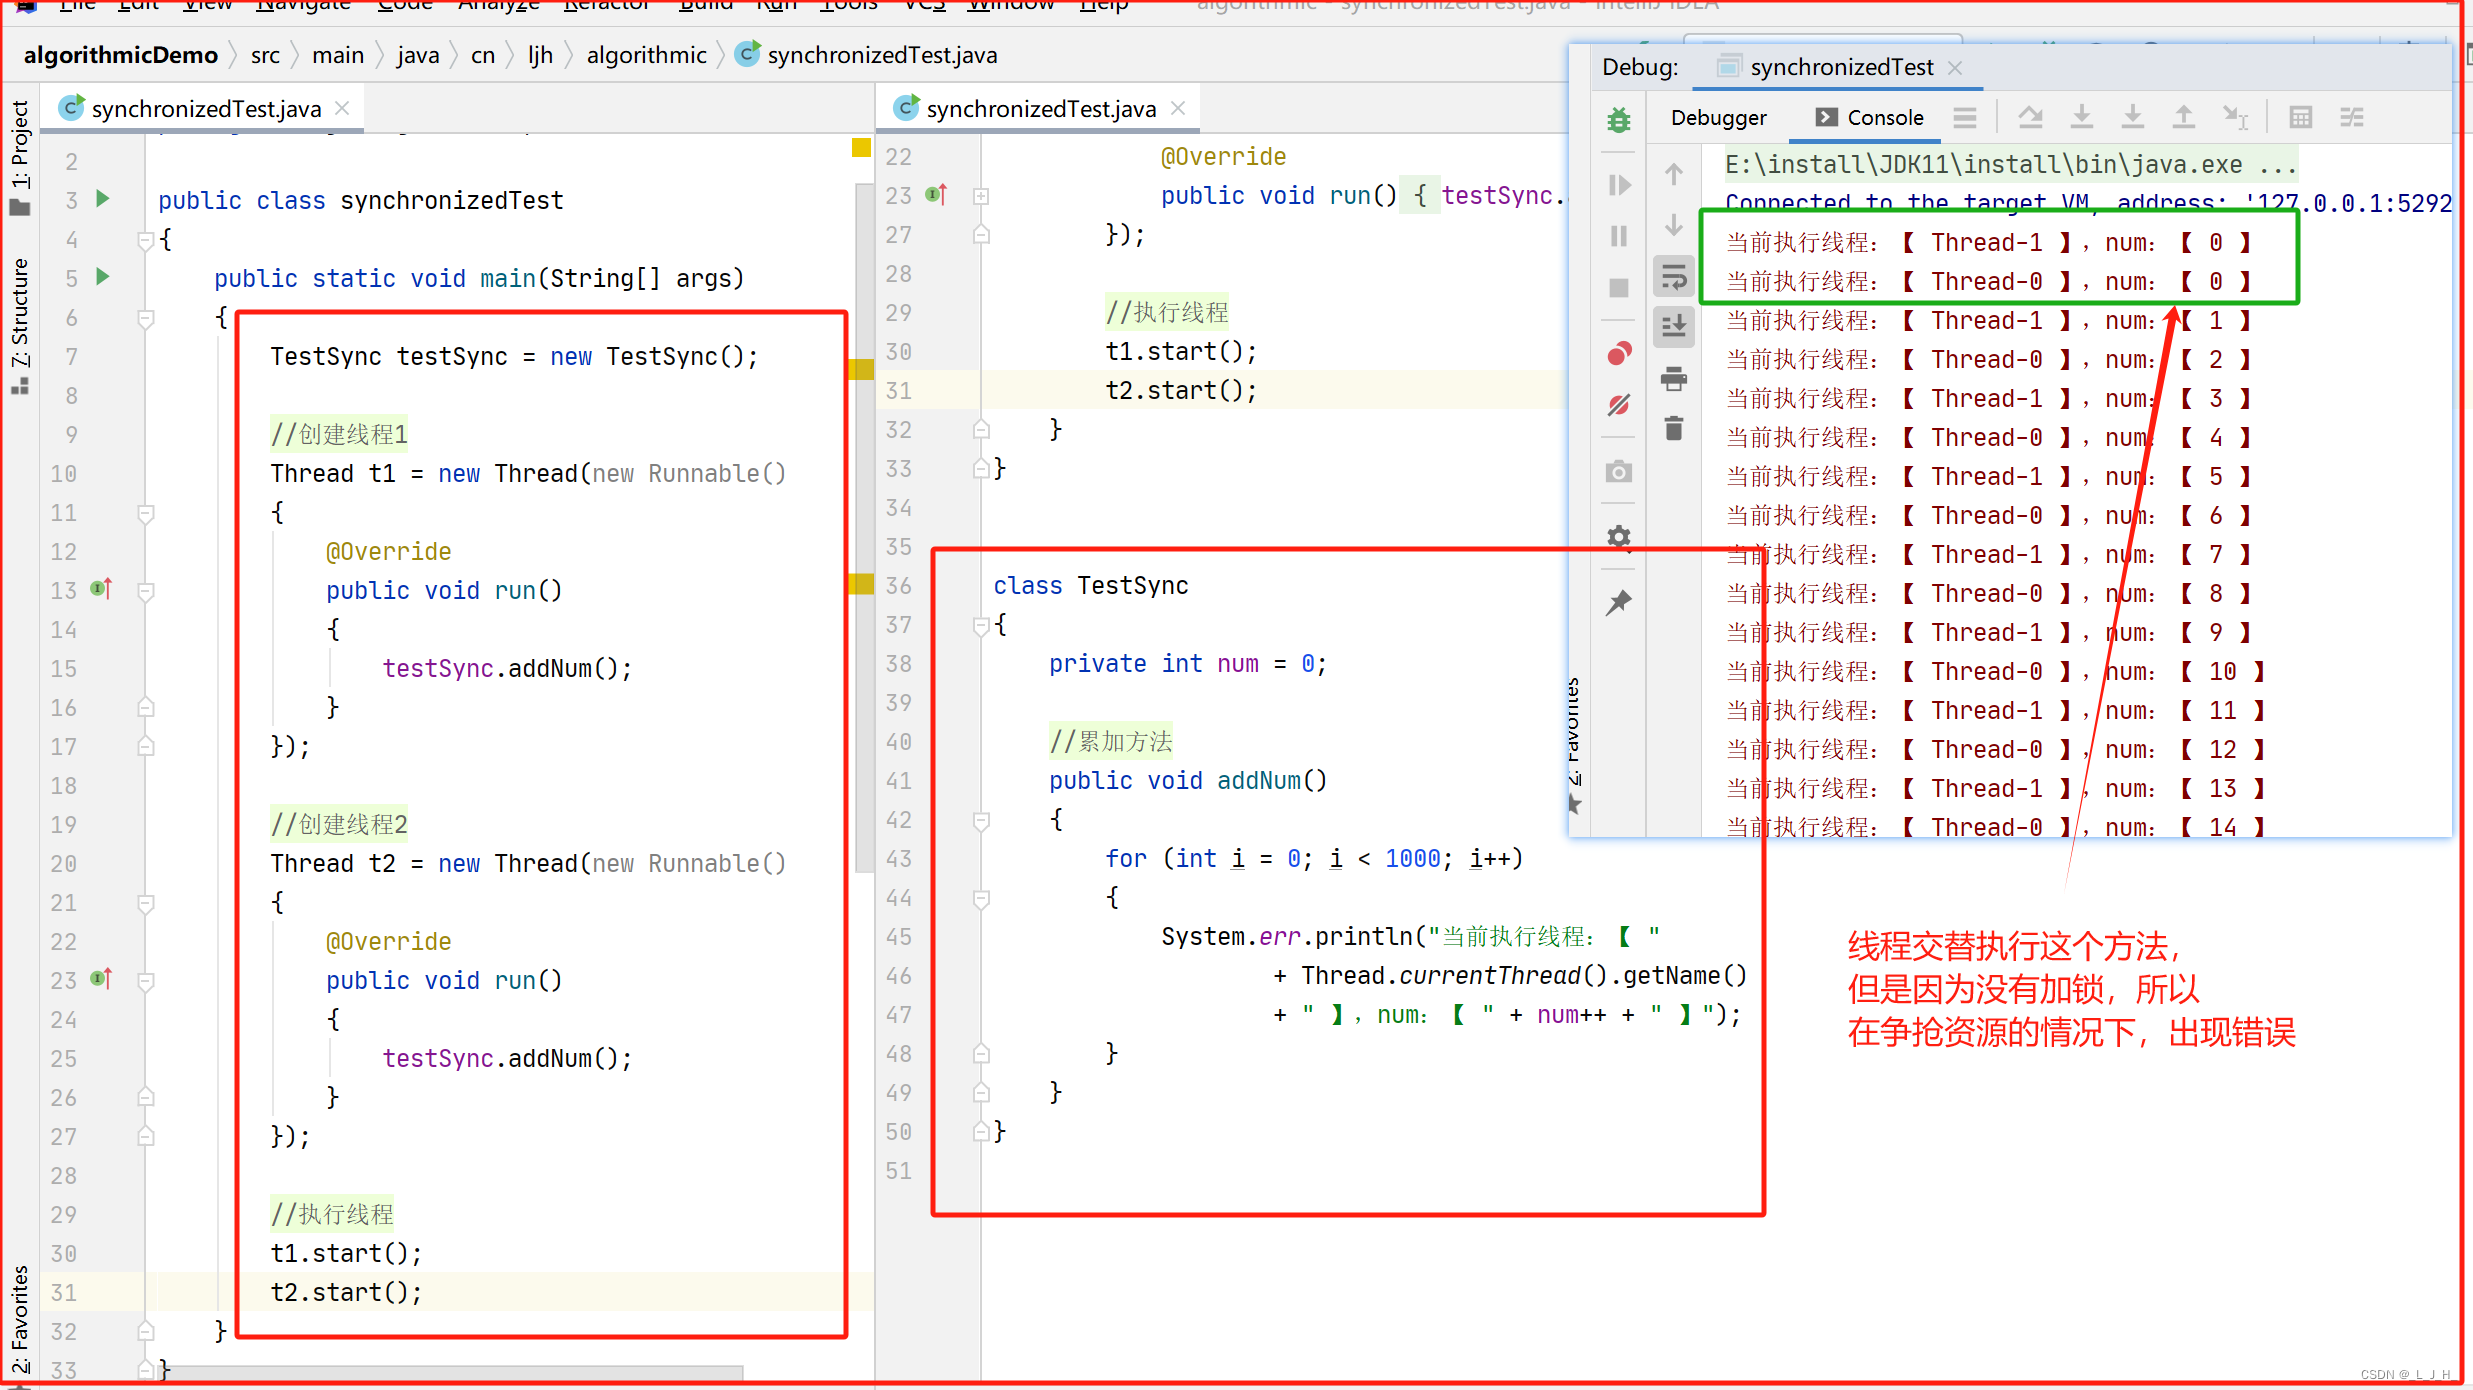
Task: Click the green run arrow beside main method
Action: [102, 276]
